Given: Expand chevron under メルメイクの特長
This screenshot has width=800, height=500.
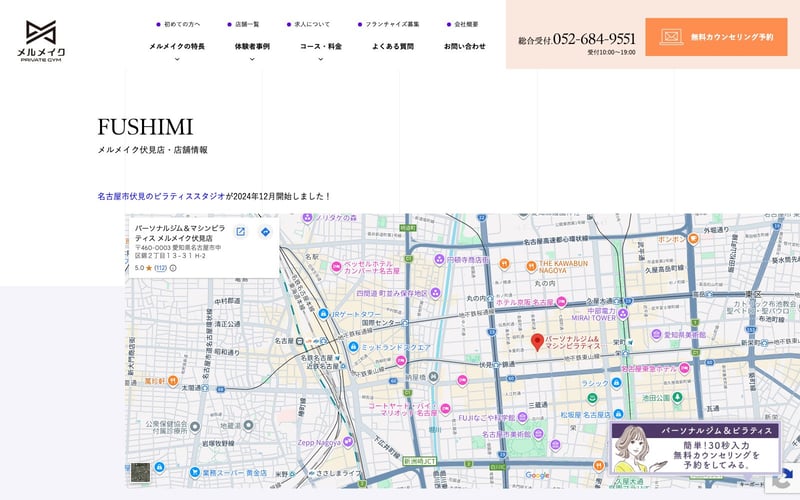Looking at the screenshot, I should (x=177, y=59).
